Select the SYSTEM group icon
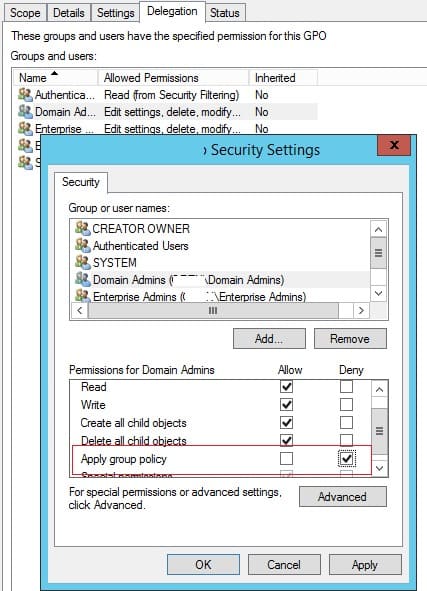This screenshot has width=427, height=591. pos(83,262)
